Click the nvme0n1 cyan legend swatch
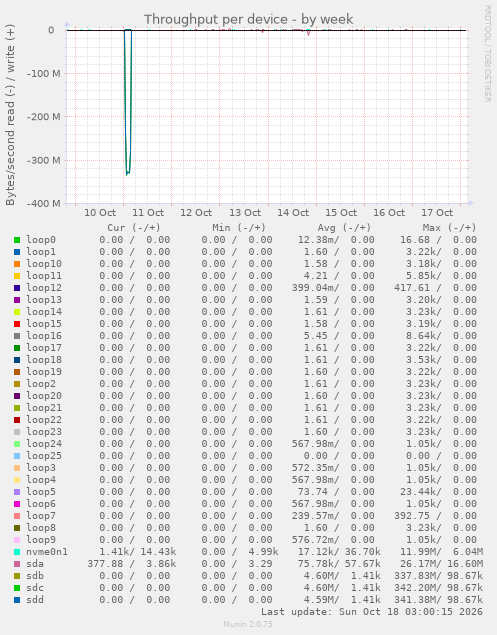 click(x=17, y=552)
